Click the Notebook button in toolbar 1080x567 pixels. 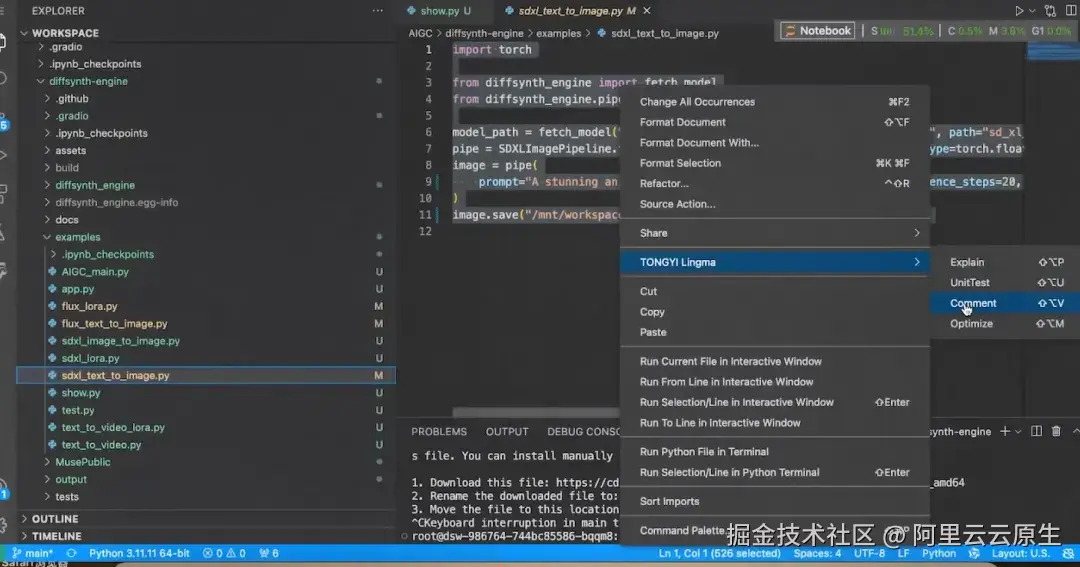pyautogui.click(x=818, y=31)
